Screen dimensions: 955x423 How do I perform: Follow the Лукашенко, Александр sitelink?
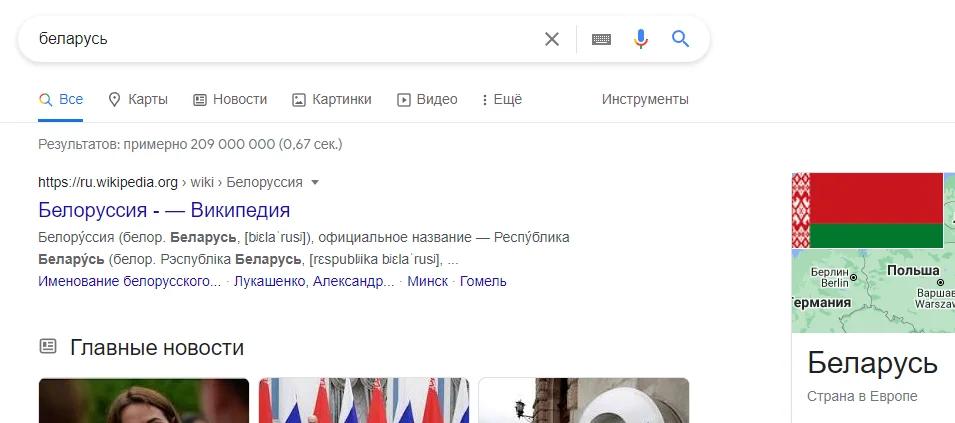(x=314, y=281)
